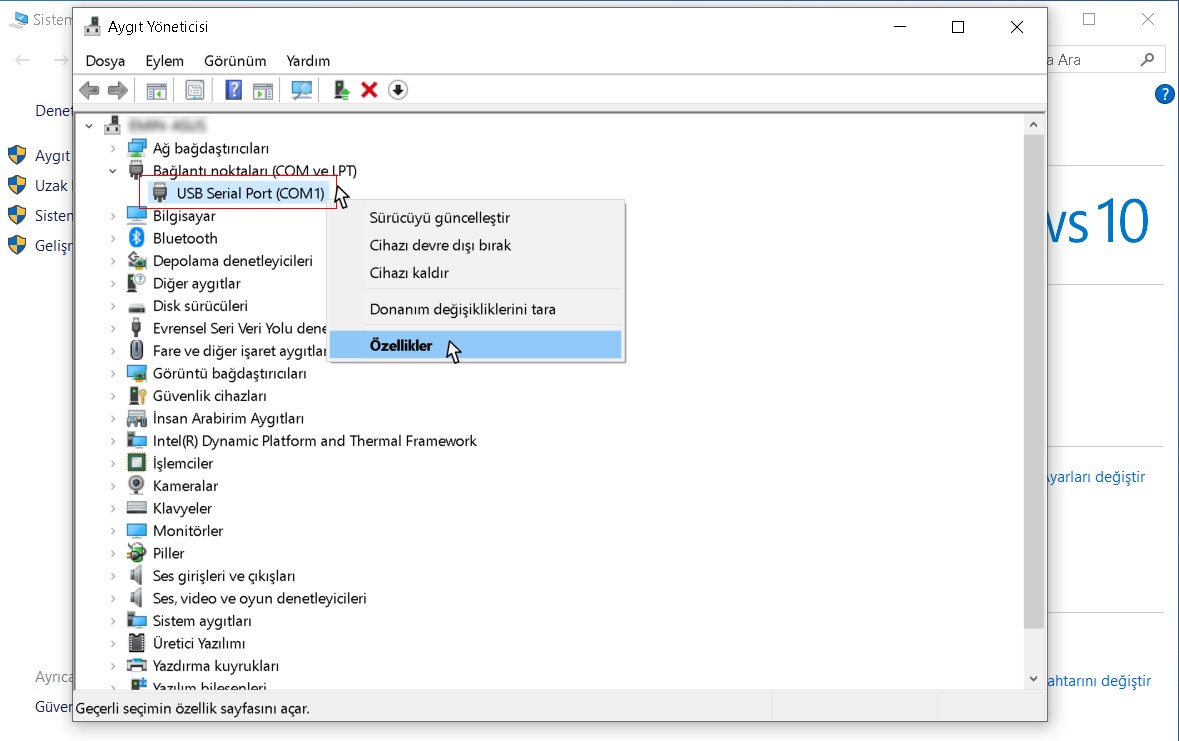This screenshot has height=741, width=1179.
Task: Click the blue question mark help toolbar icon
Action: pos(233,90)
